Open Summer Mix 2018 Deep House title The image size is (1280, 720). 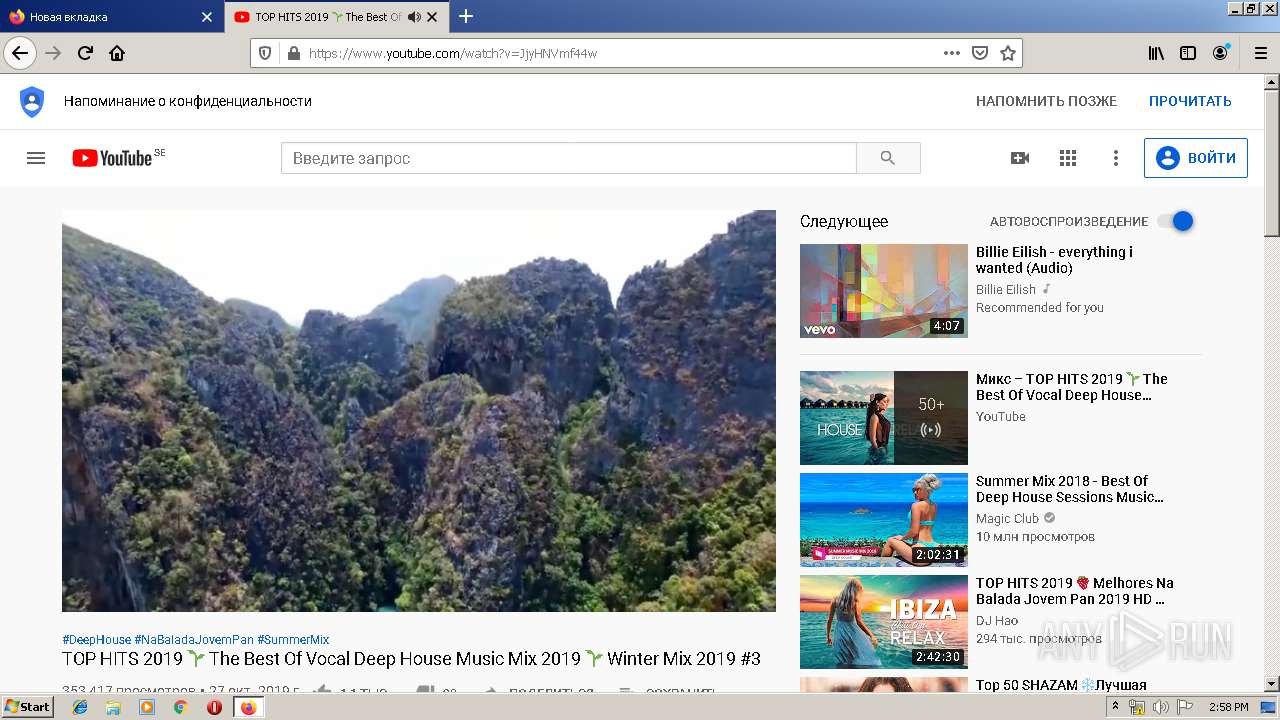pos(1070,489)
